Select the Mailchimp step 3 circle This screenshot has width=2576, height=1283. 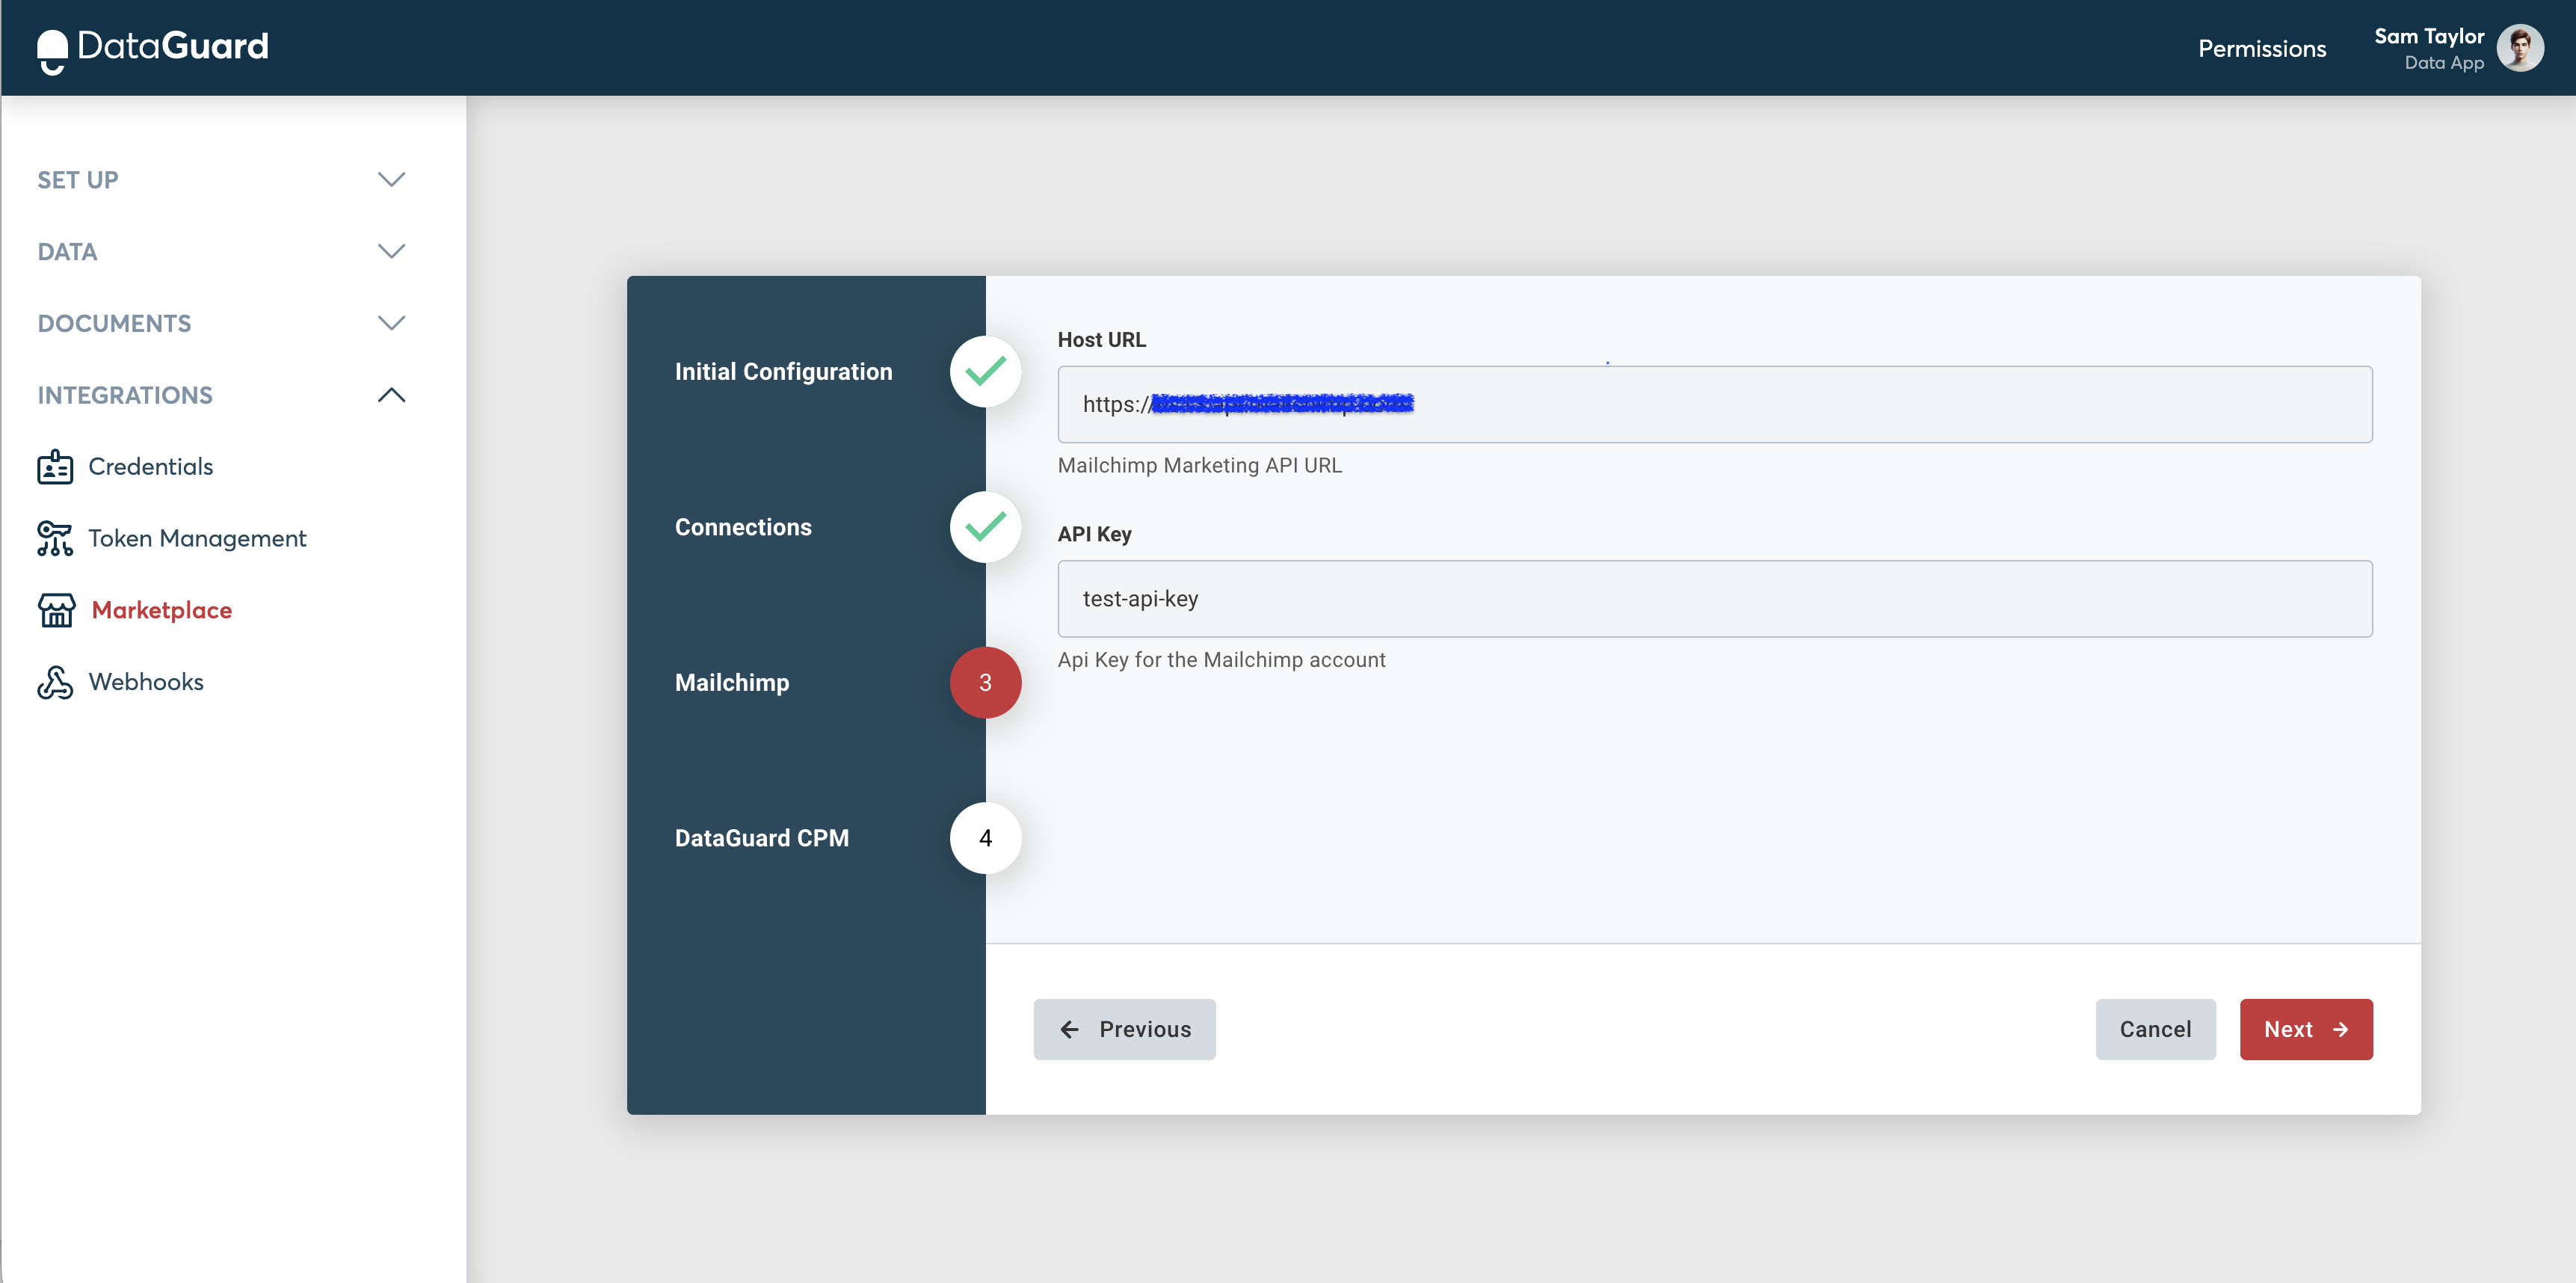[x=985, y=683]
